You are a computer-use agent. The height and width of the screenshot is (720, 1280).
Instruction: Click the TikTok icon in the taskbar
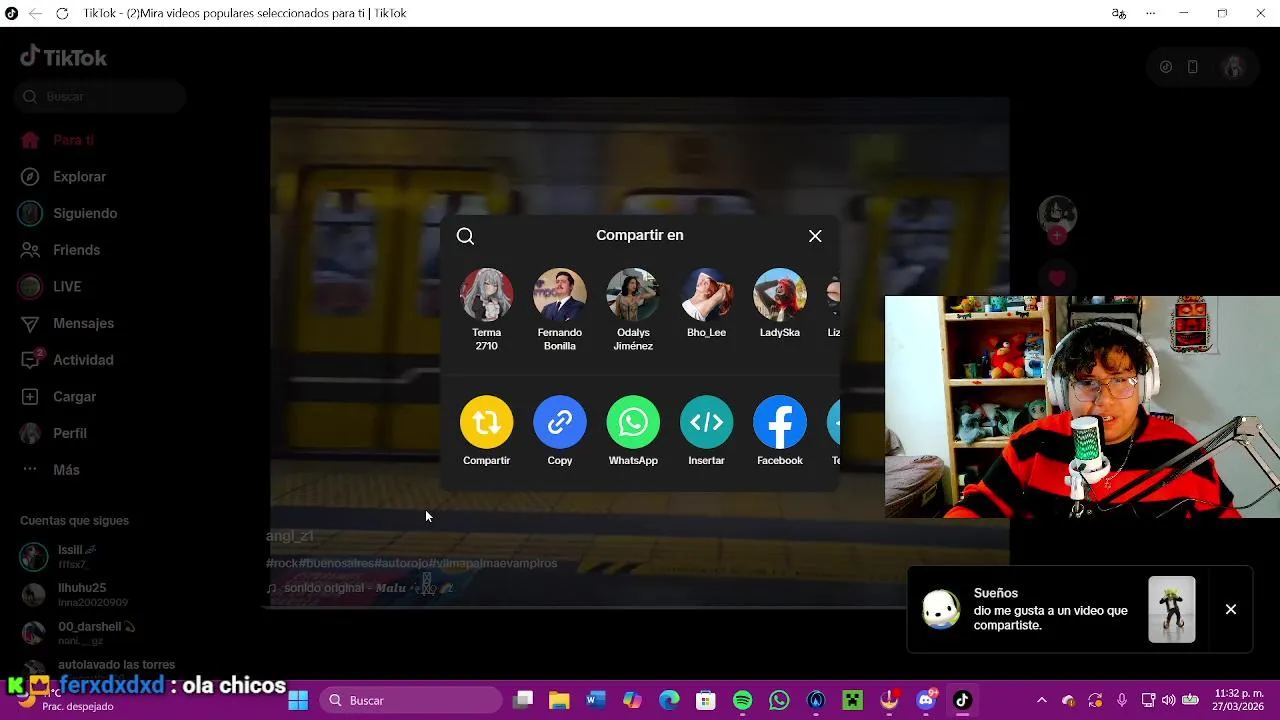tap(962, 700)
